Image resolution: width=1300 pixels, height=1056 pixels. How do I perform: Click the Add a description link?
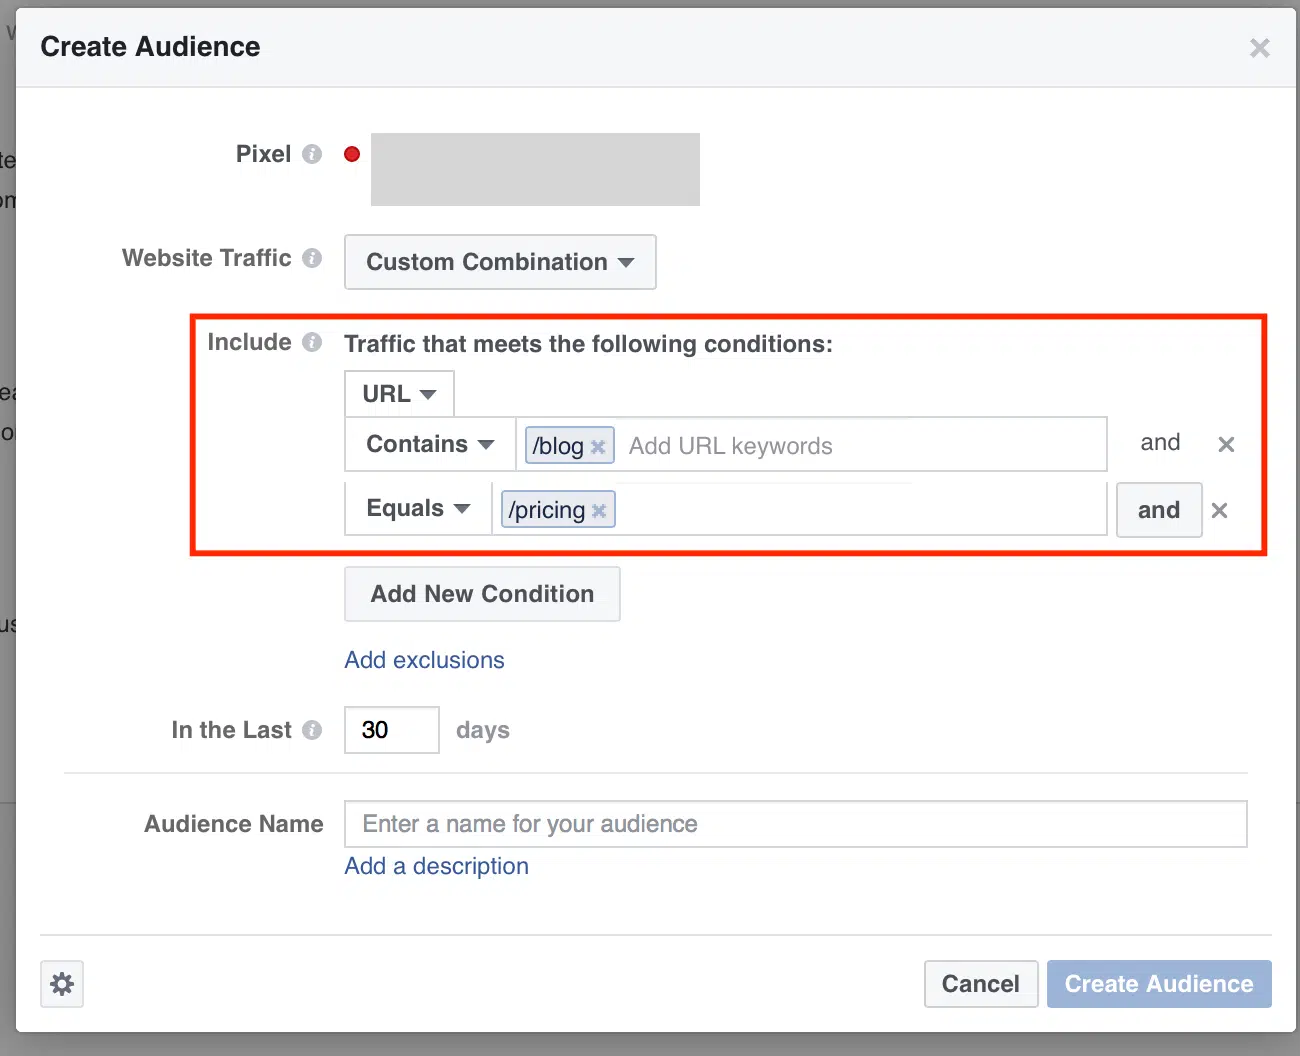(436, 866)
